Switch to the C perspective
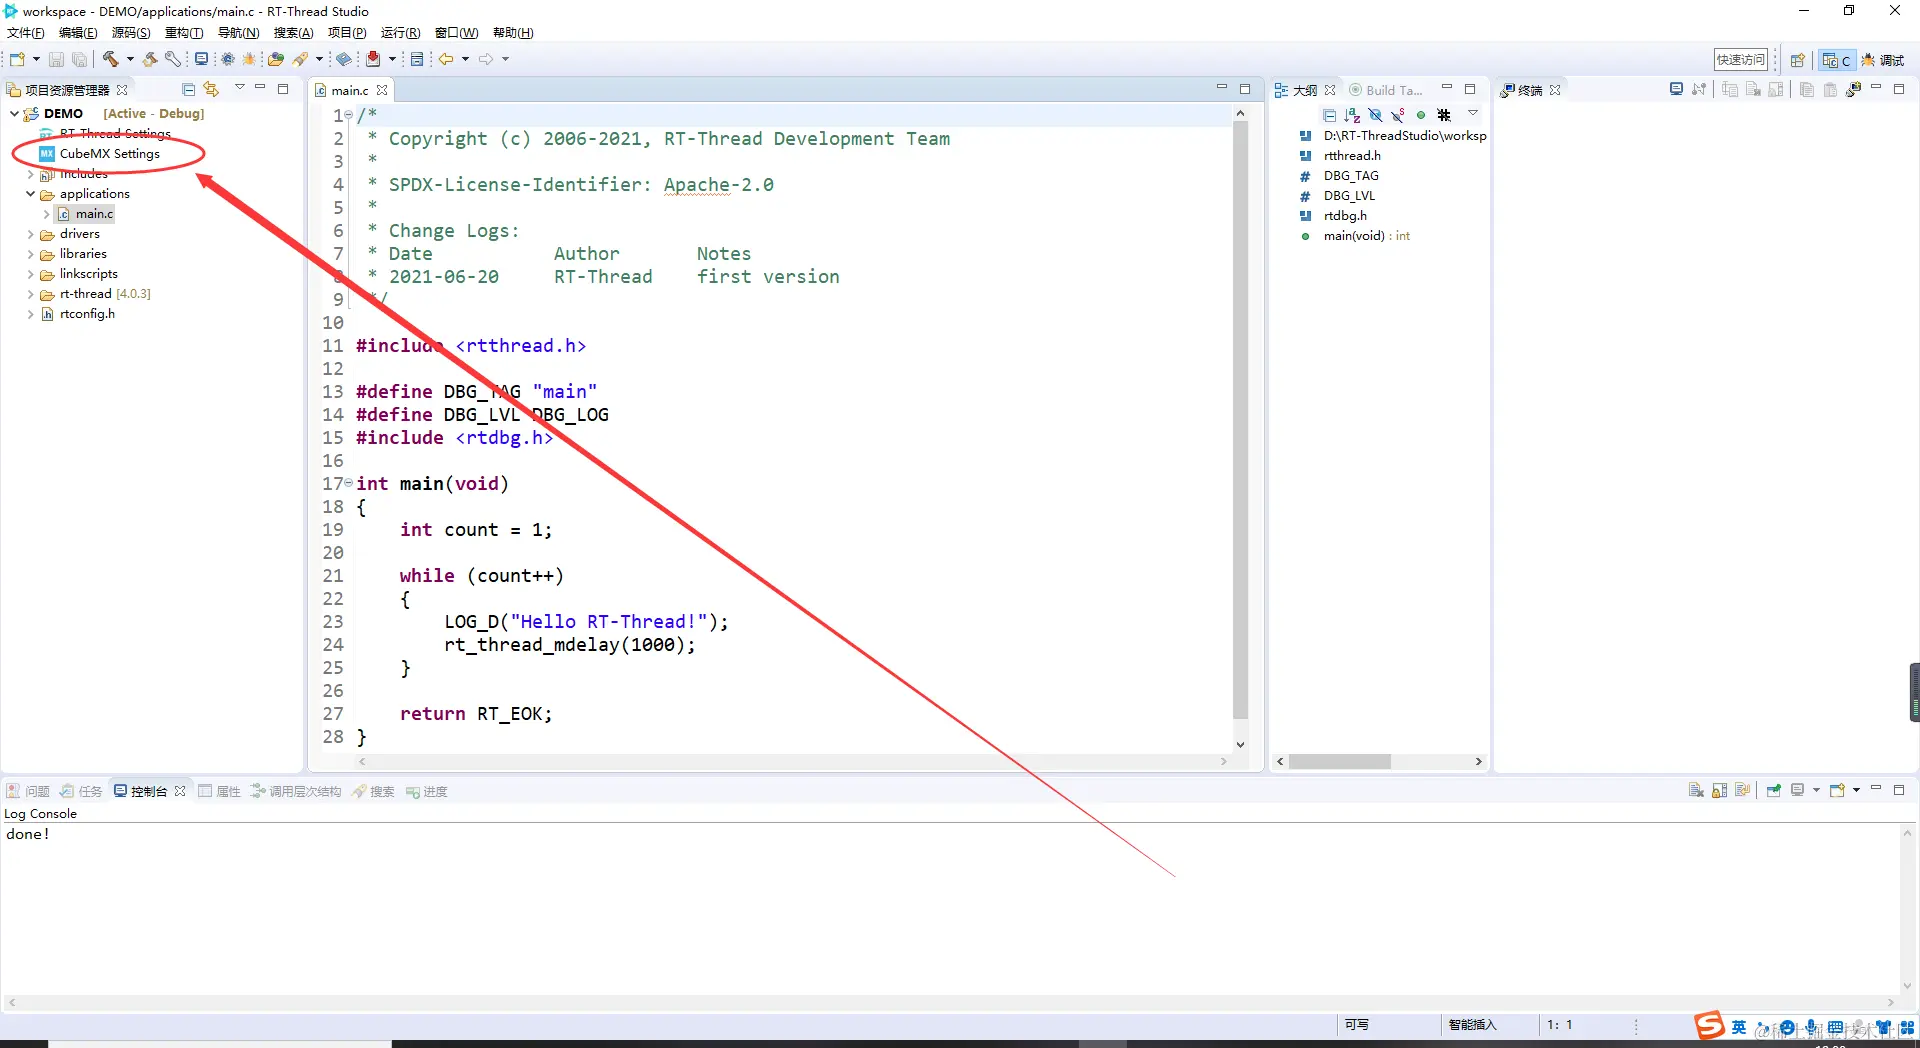The width and height of the screenshot is (1920, 1048). click(x=1836, y=60)
